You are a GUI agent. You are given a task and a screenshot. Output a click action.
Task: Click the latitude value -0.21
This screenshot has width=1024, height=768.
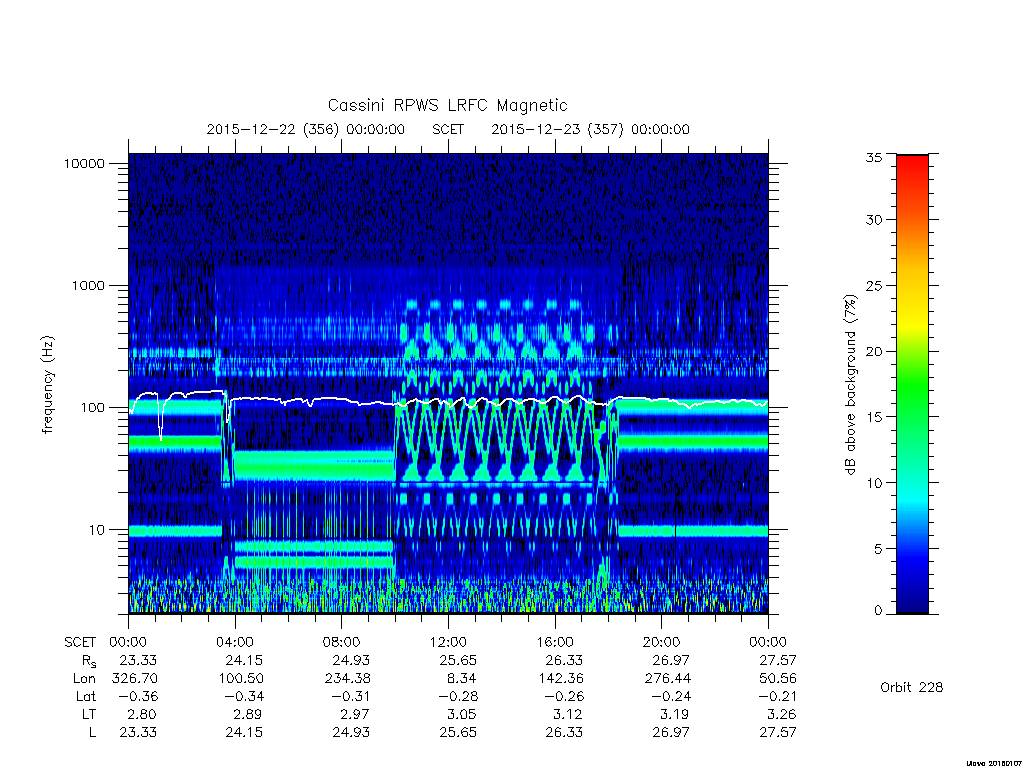[x=776, y=697]
